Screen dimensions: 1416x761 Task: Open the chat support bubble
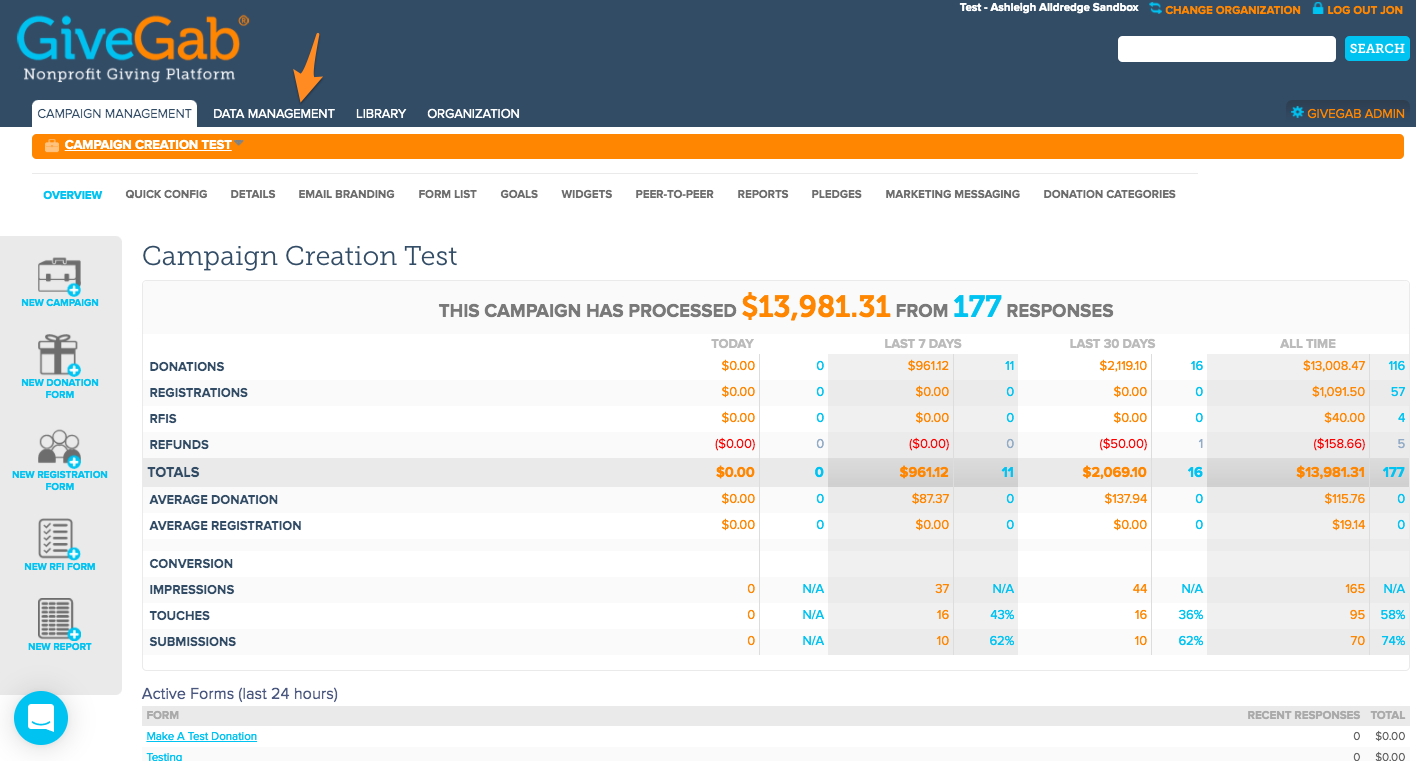(x=41, y=717)
